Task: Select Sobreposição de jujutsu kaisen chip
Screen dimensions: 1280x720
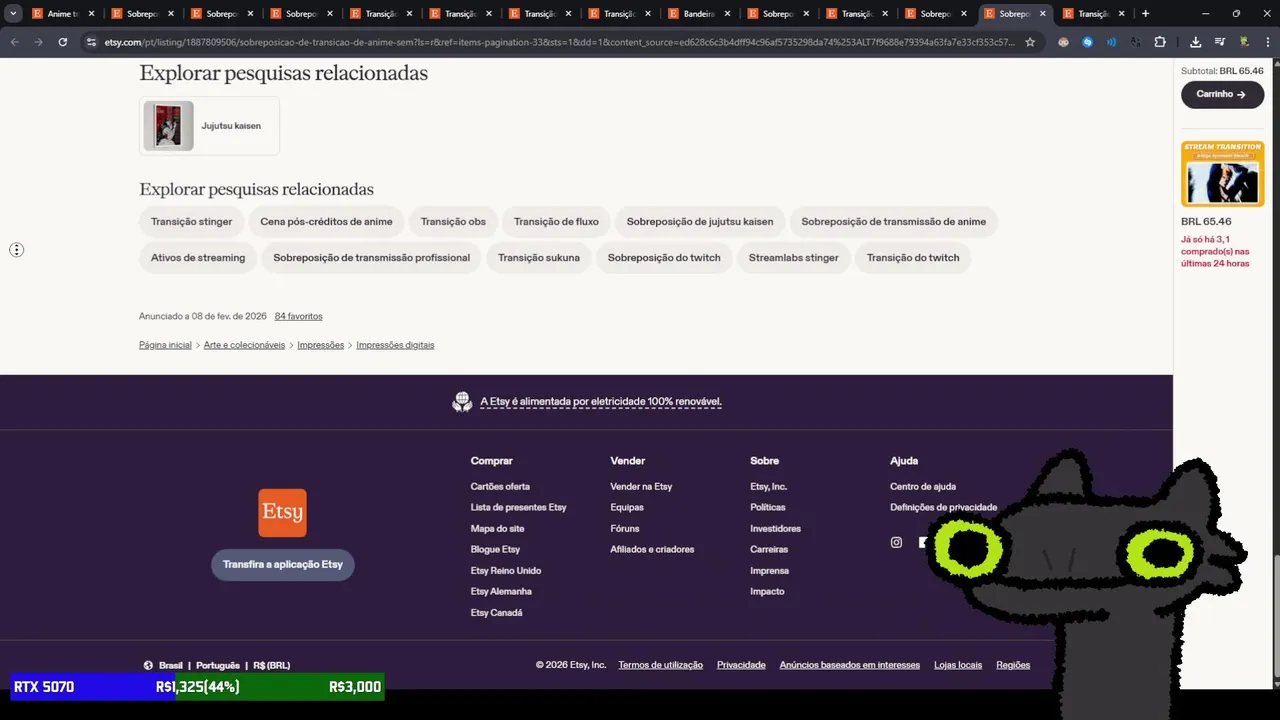Action: [x=700, y=222]
